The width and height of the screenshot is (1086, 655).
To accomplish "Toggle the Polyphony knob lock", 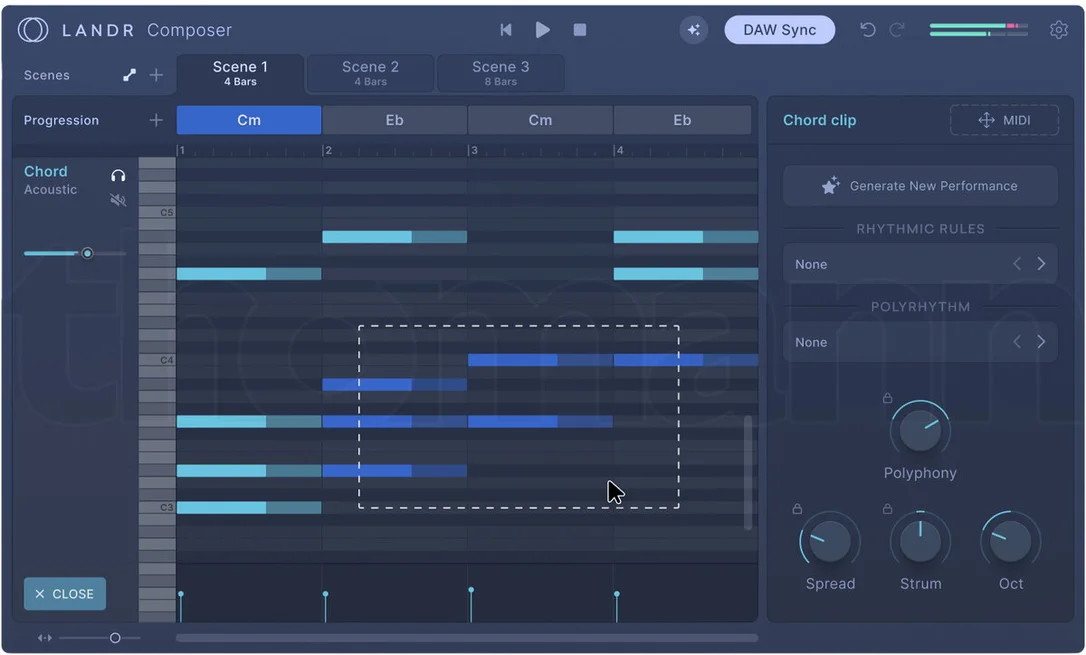I will click(887, 398).
